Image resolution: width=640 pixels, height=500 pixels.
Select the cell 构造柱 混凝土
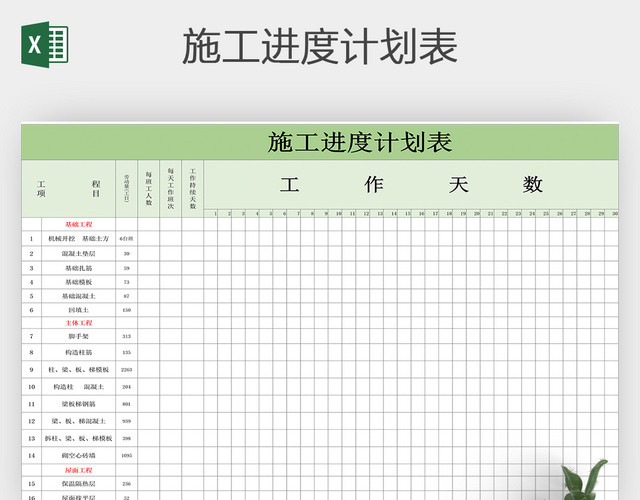point(79,387)
